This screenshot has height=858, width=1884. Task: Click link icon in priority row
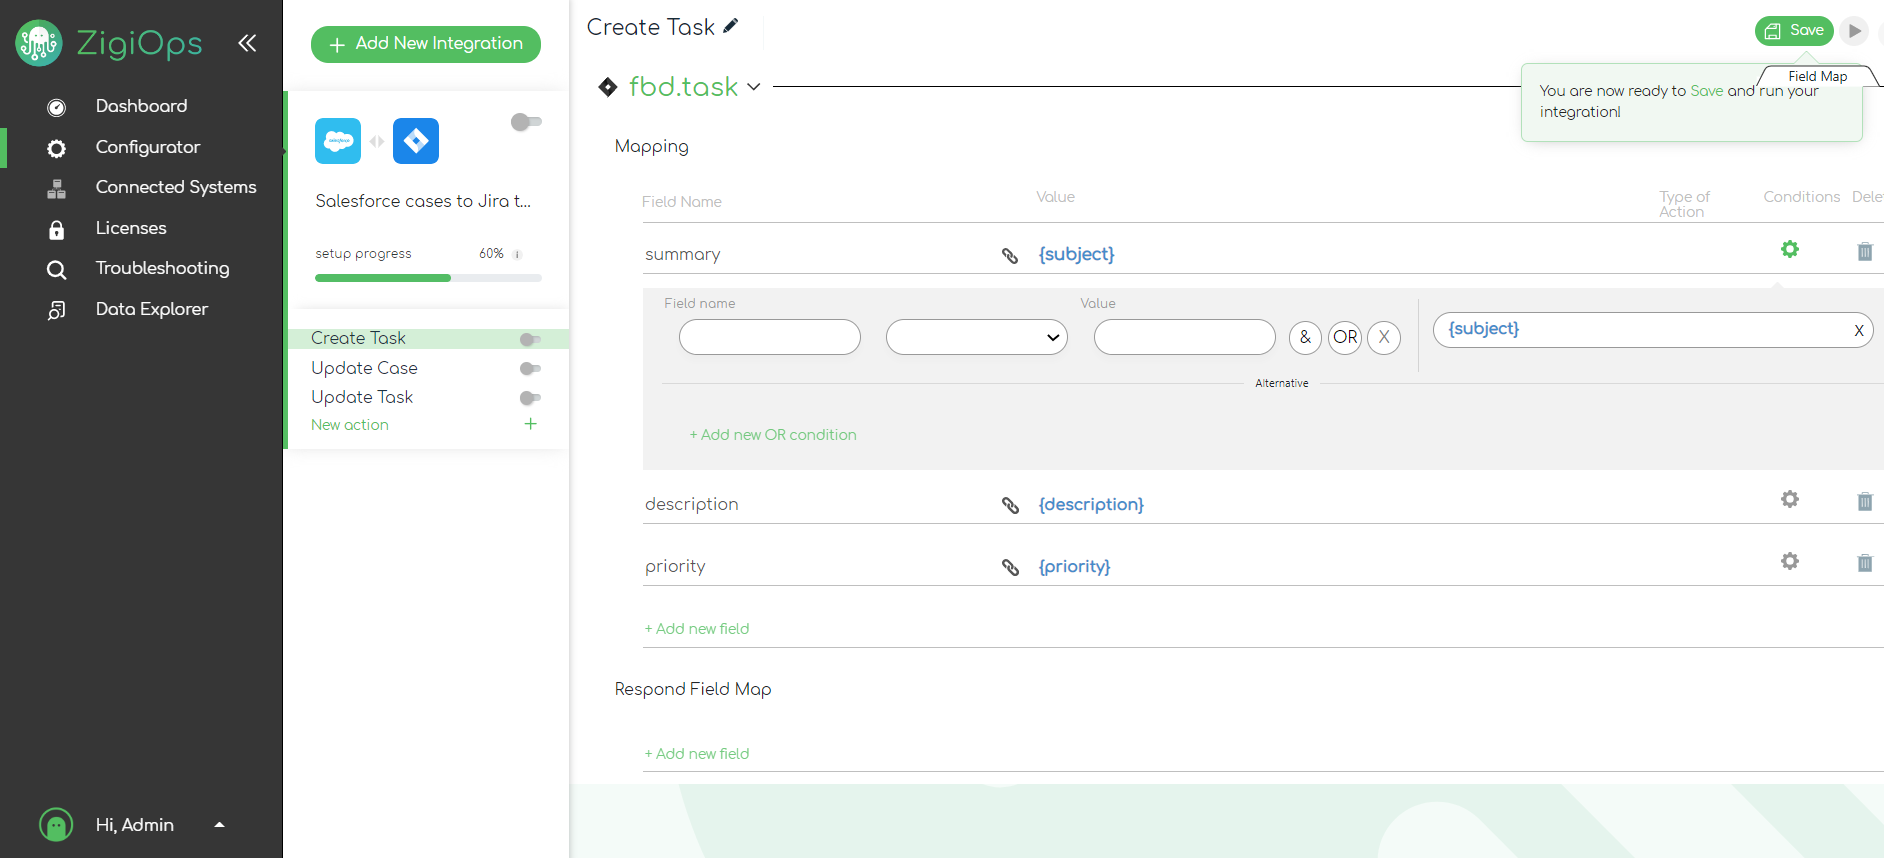(1010, 568)
